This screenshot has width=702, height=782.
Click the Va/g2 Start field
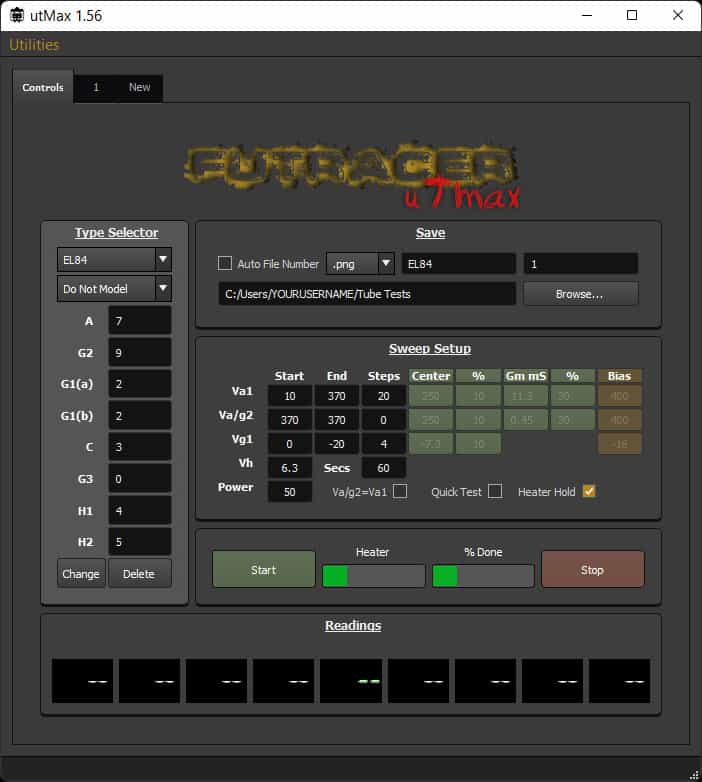coord(290,420)
